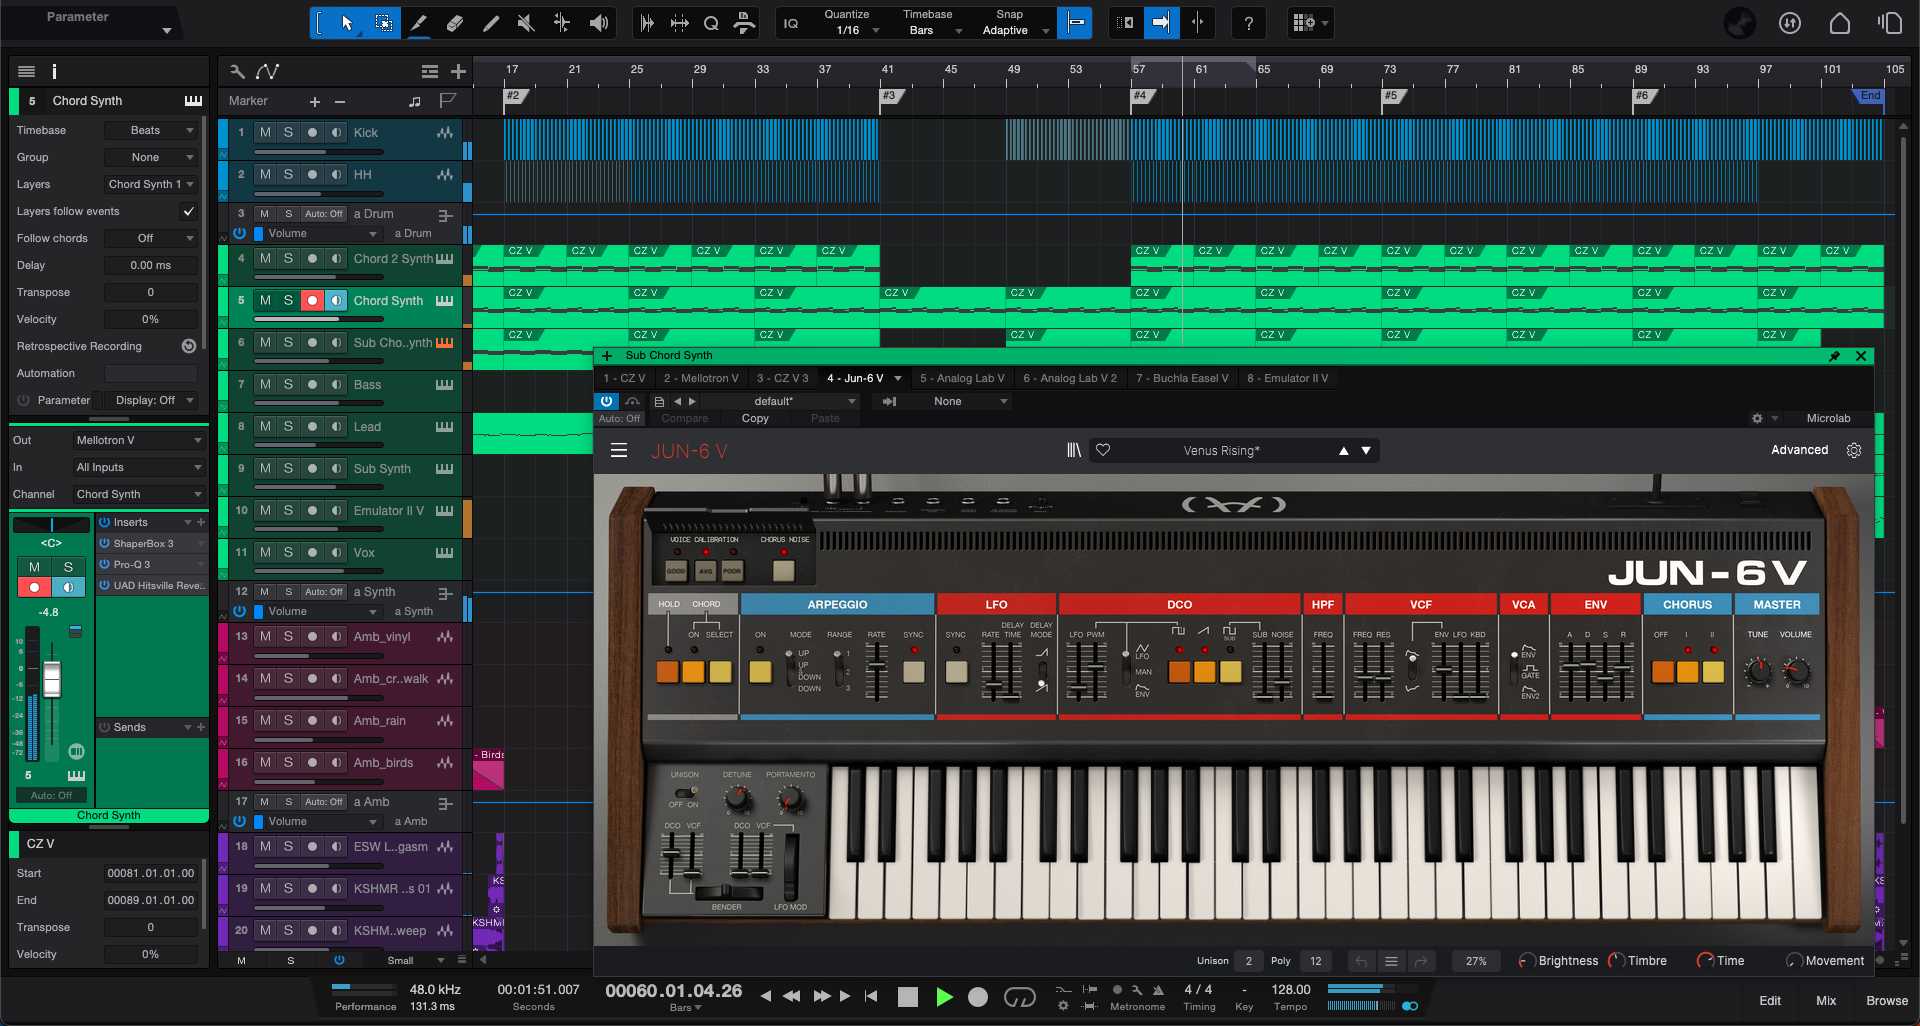Open the JUN-6 V hamburger menu
The width and height of the screenshot is (1920, 1026).
[x=619, y=451]
